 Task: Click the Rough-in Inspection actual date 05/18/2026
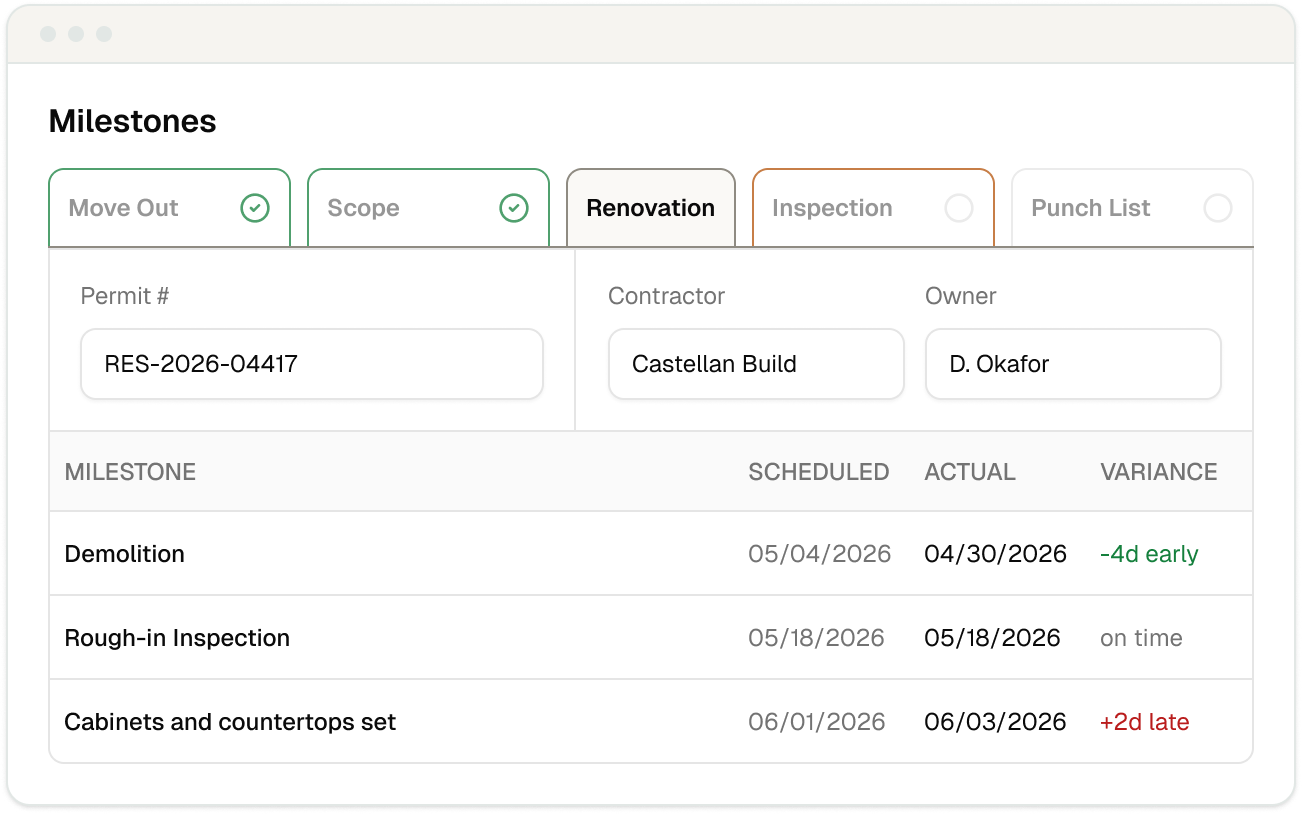pos(993,638)
